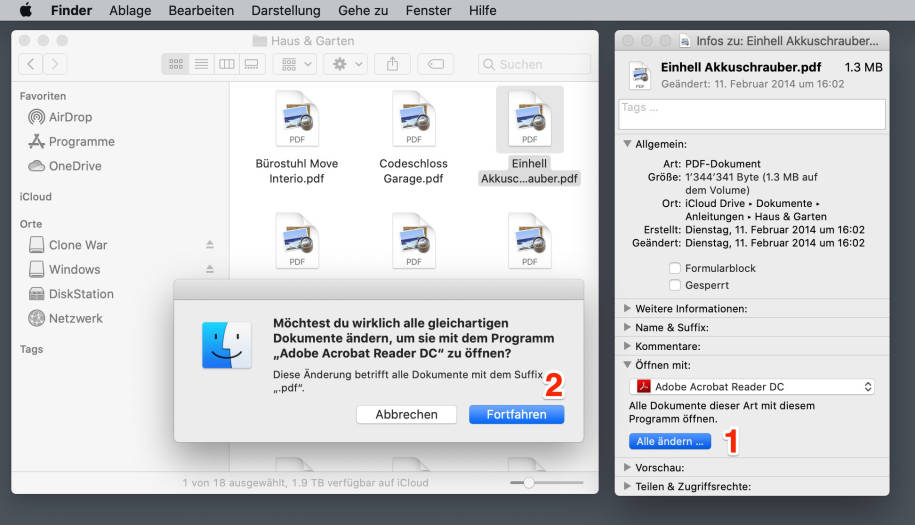Open the action gear menu
Image resolution: width=915 pixels, height=525 pixels.
(x=347, y=64)
